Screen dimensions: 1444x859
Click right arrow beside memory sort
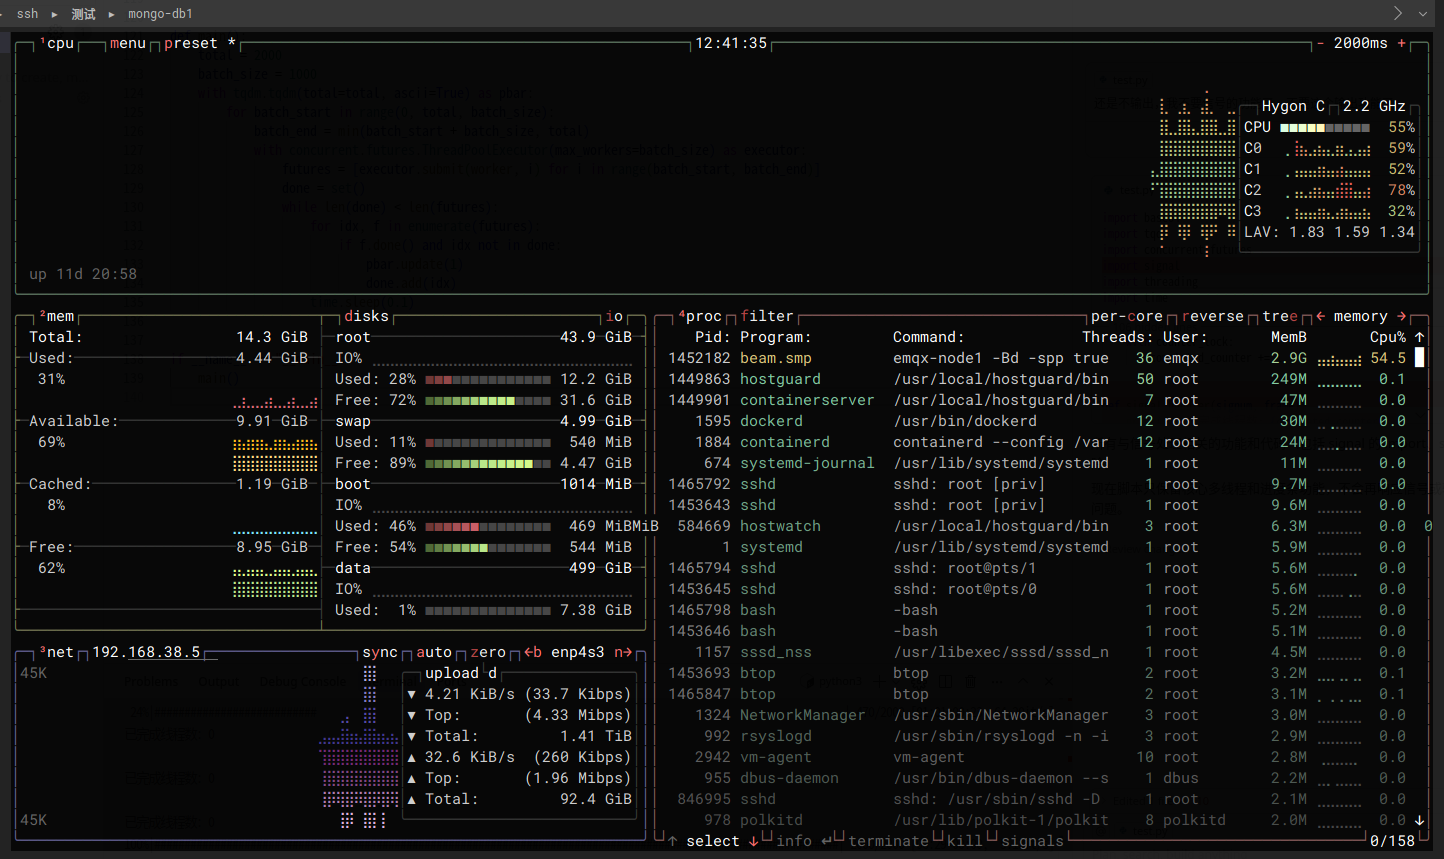click(x=1402, y=316)
